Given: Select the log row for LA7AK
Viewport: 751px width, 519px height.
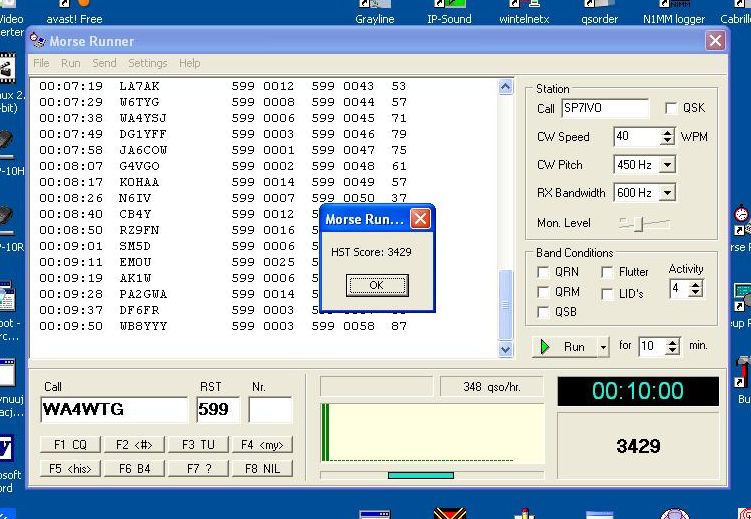Looking at the screenshot, I should coord(223,86).
